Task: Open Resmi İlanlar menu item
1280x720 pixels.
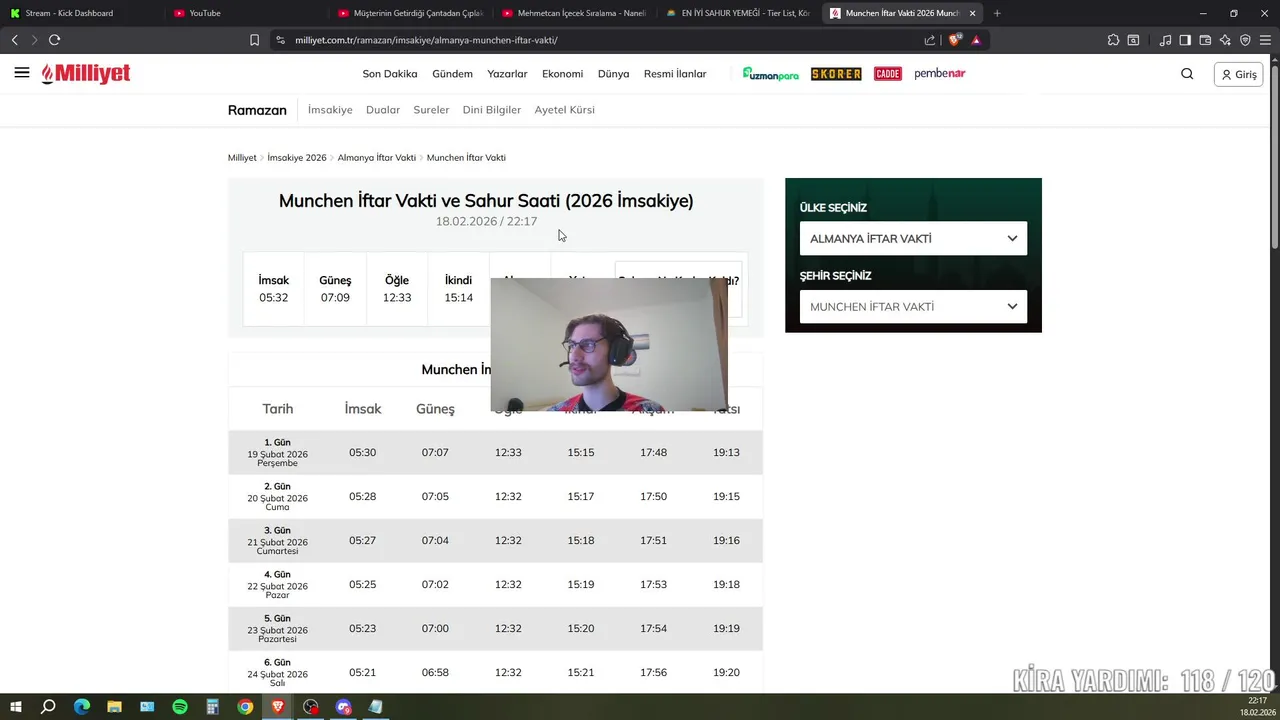Action: coord(675,74)
